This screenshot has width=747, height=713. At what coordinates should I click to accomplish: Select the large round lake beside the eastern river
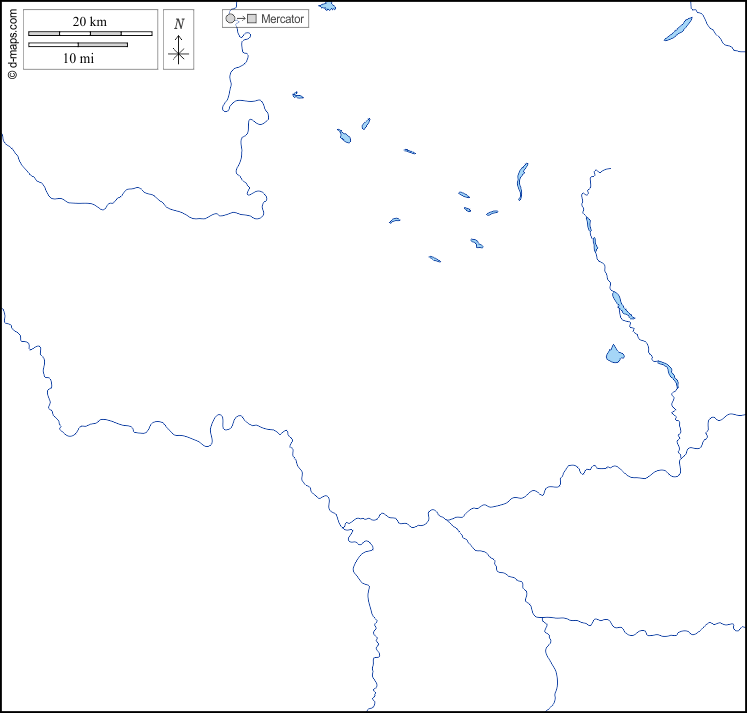pos(614,354)
